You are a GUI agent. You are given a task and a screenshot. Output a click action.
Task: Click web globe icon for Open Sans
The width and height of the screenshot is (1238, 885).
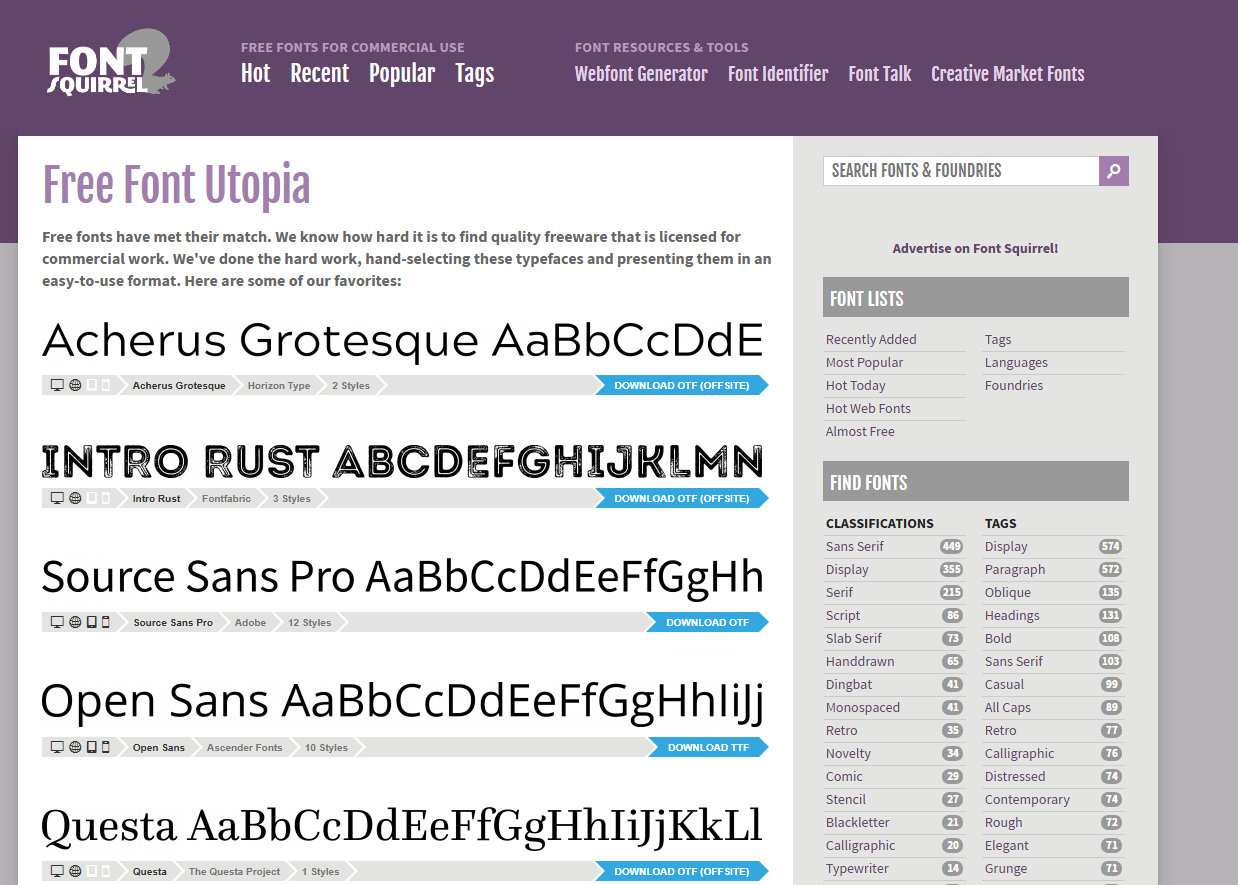[x=75, y=748]
